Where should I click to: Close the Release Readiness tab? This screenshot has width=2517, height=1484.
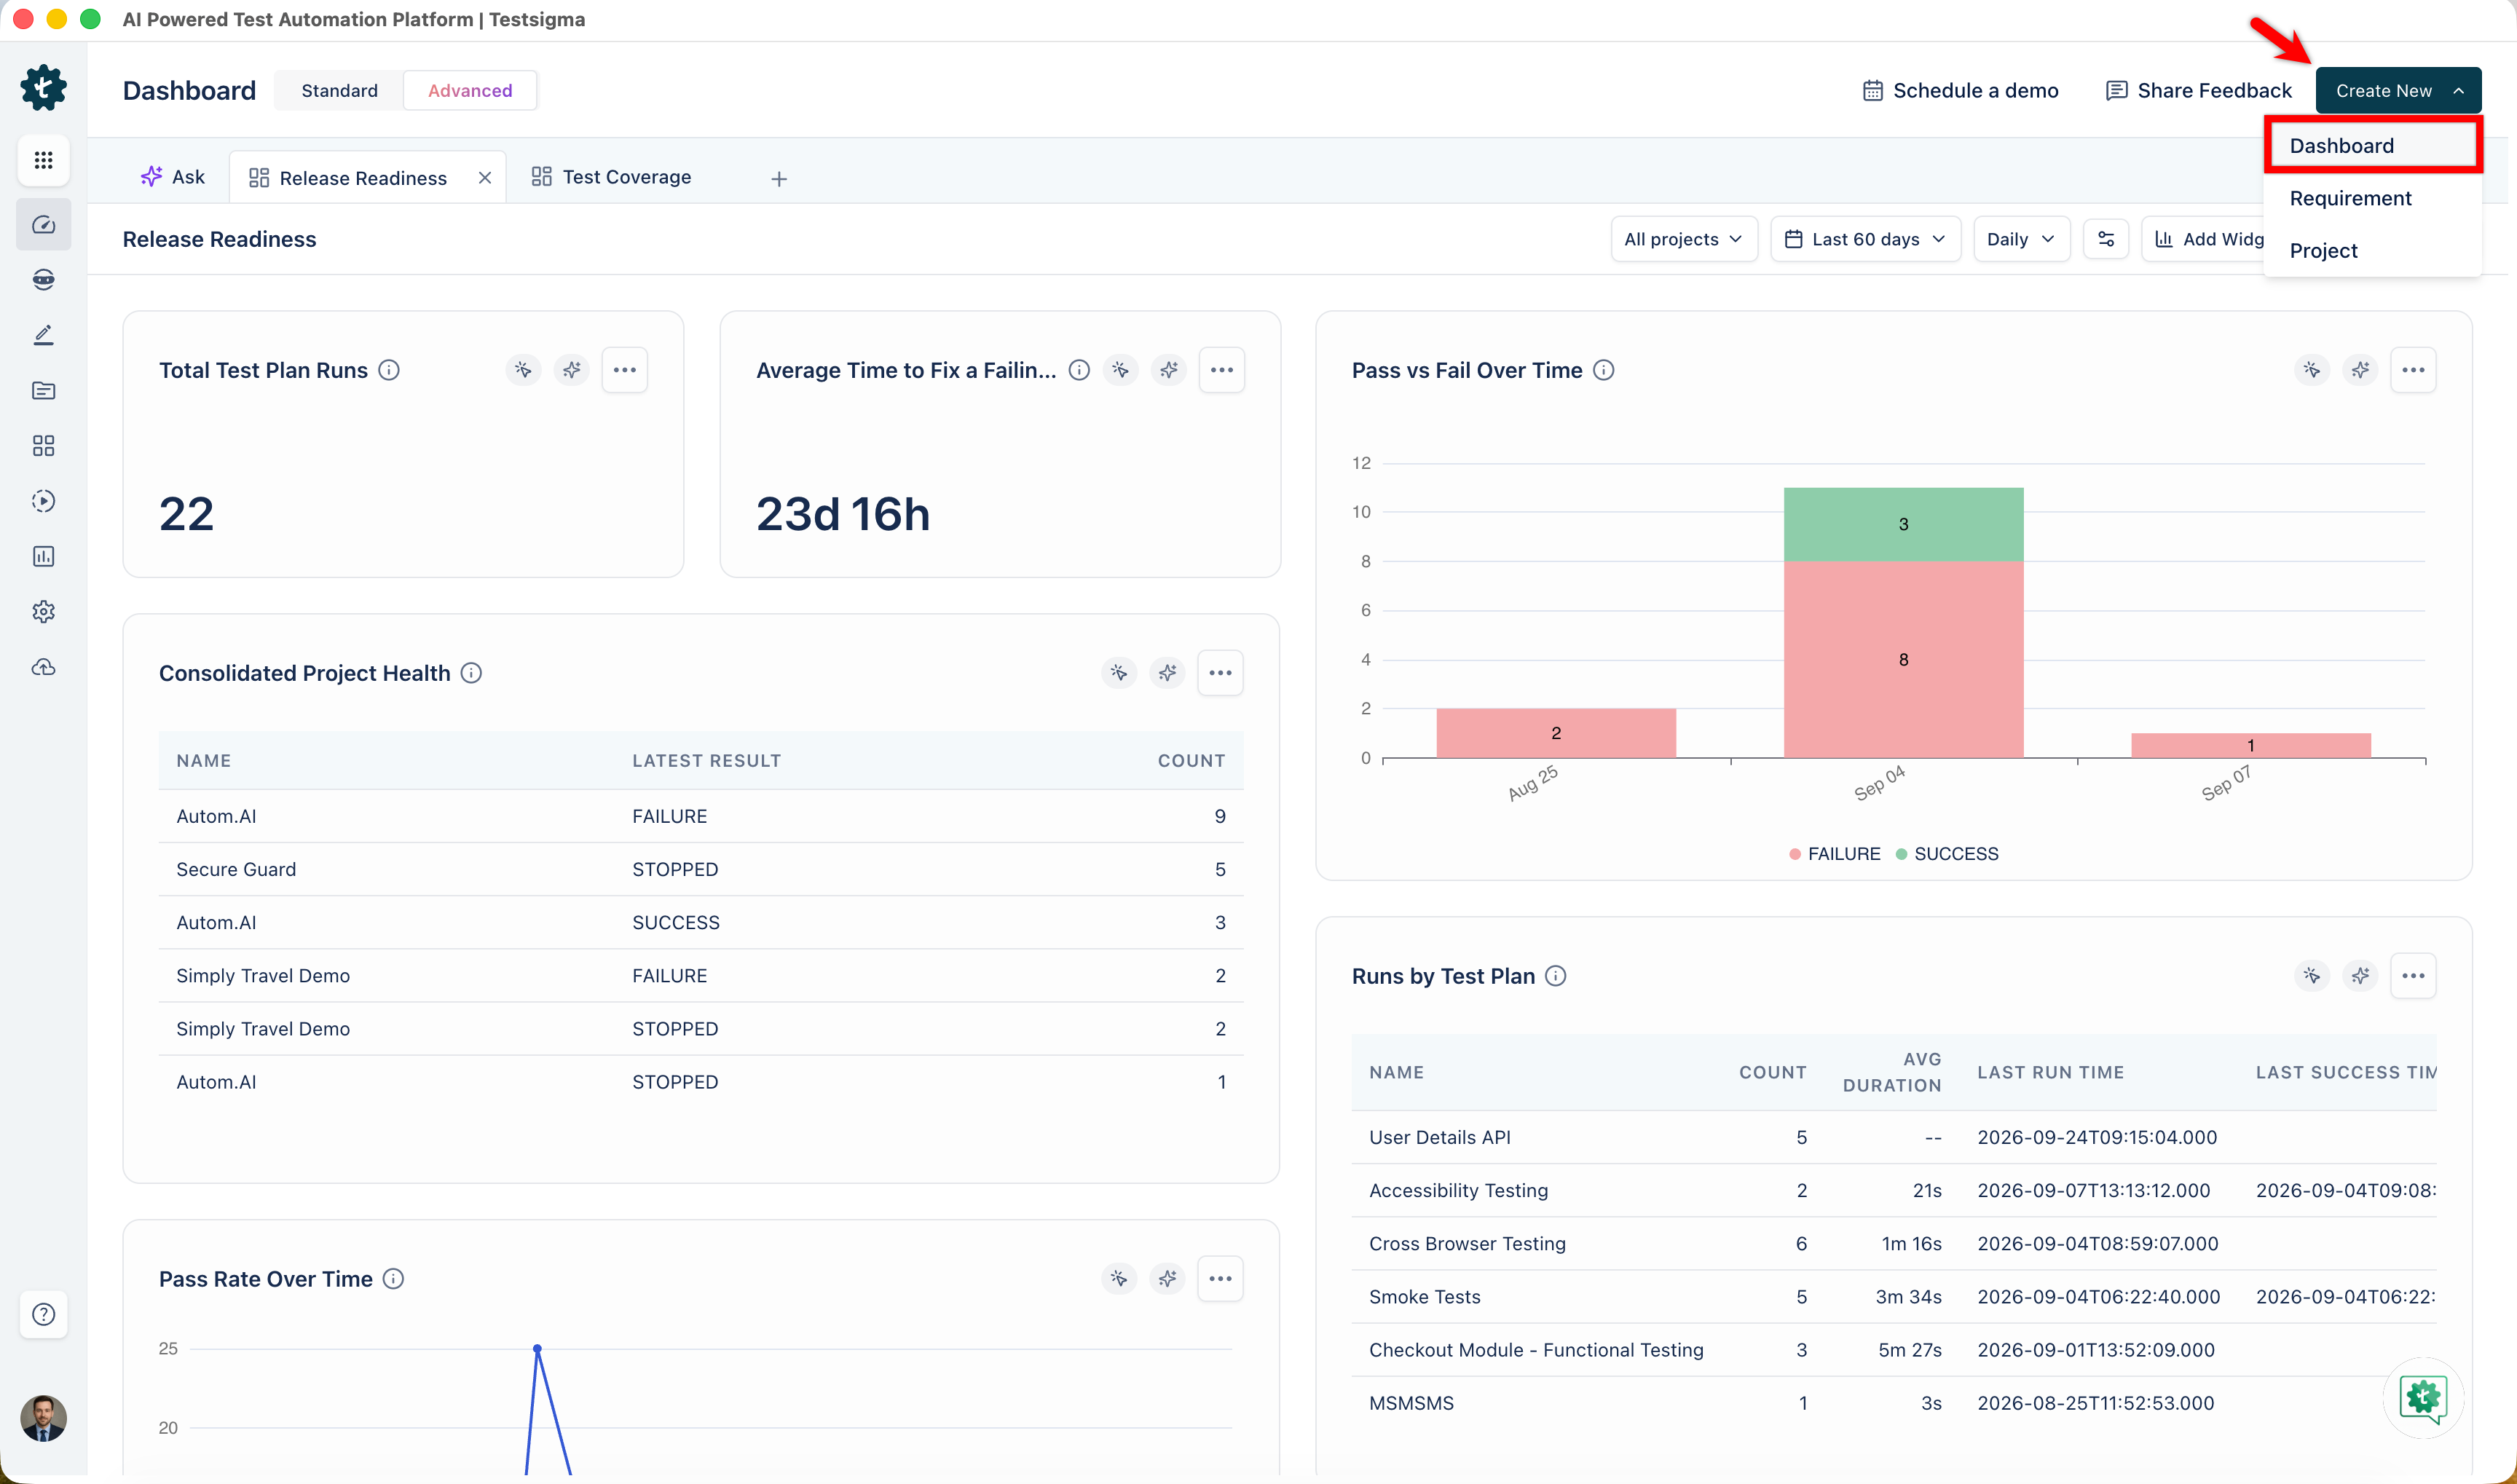[x=485, y=178]
